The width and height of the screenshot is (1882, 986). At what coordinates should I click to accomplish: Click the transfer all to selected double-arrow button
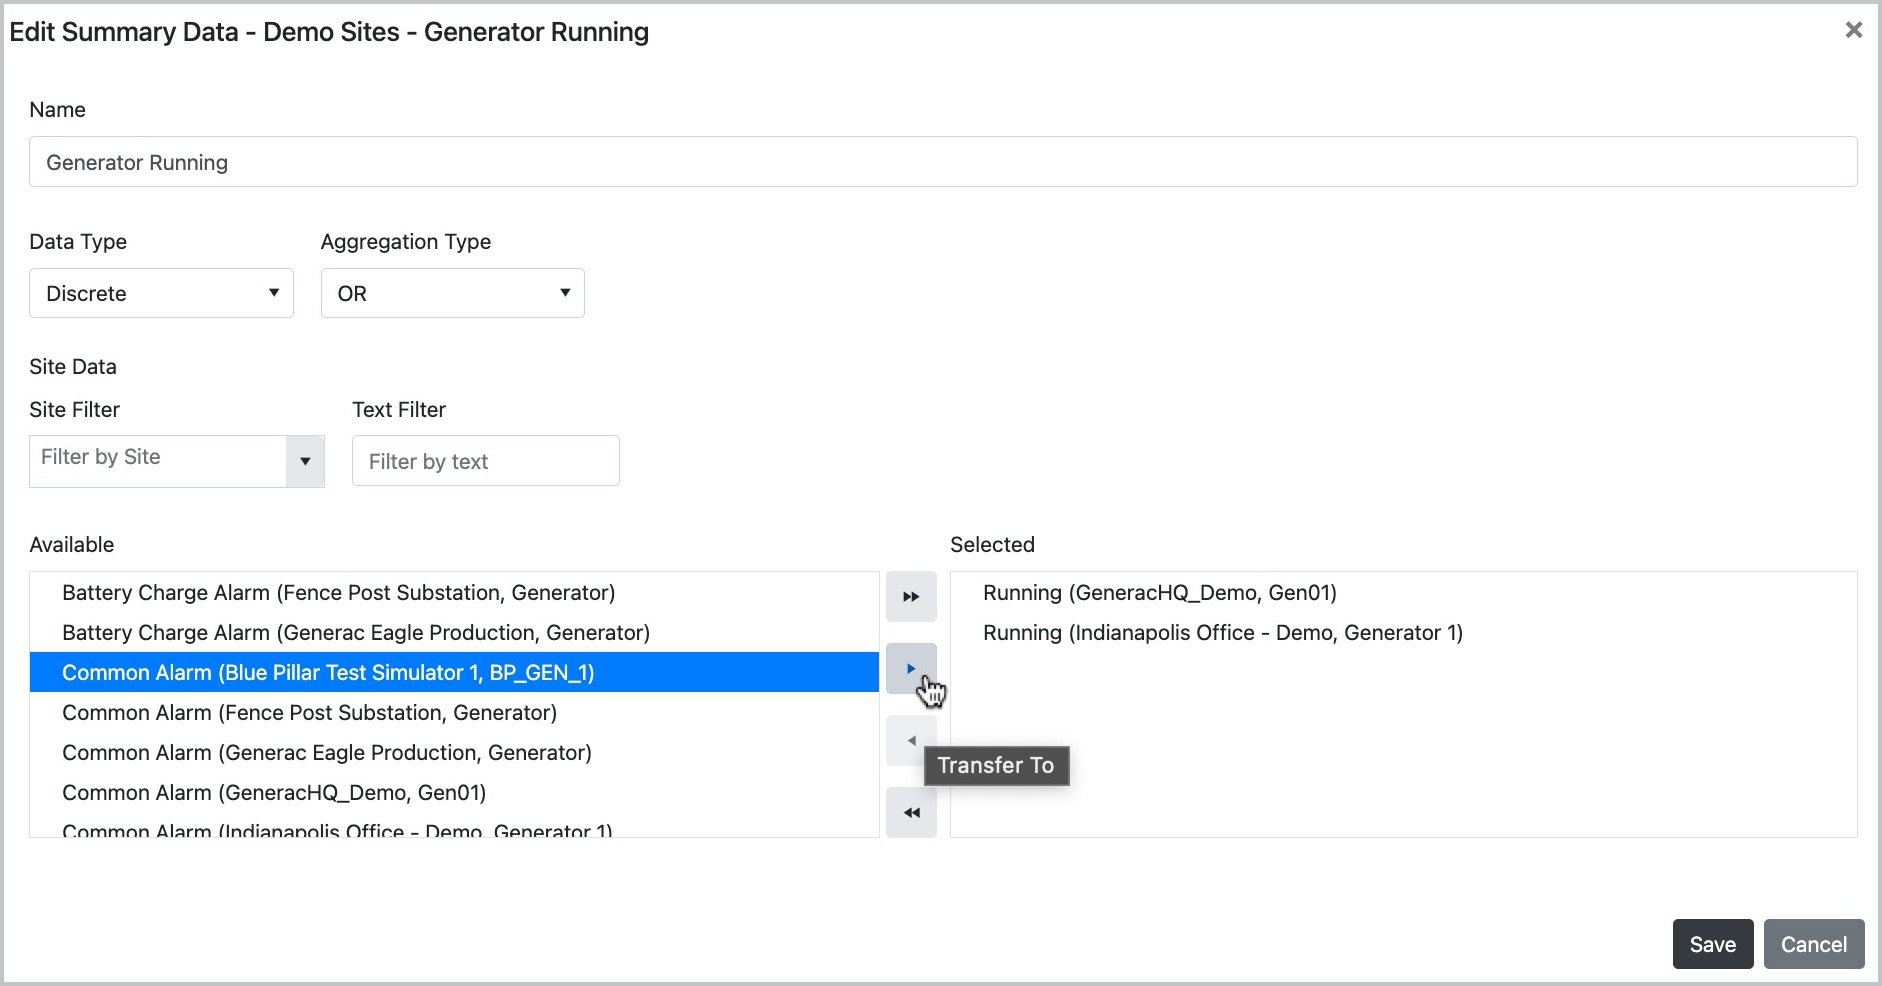pos(910,597)
